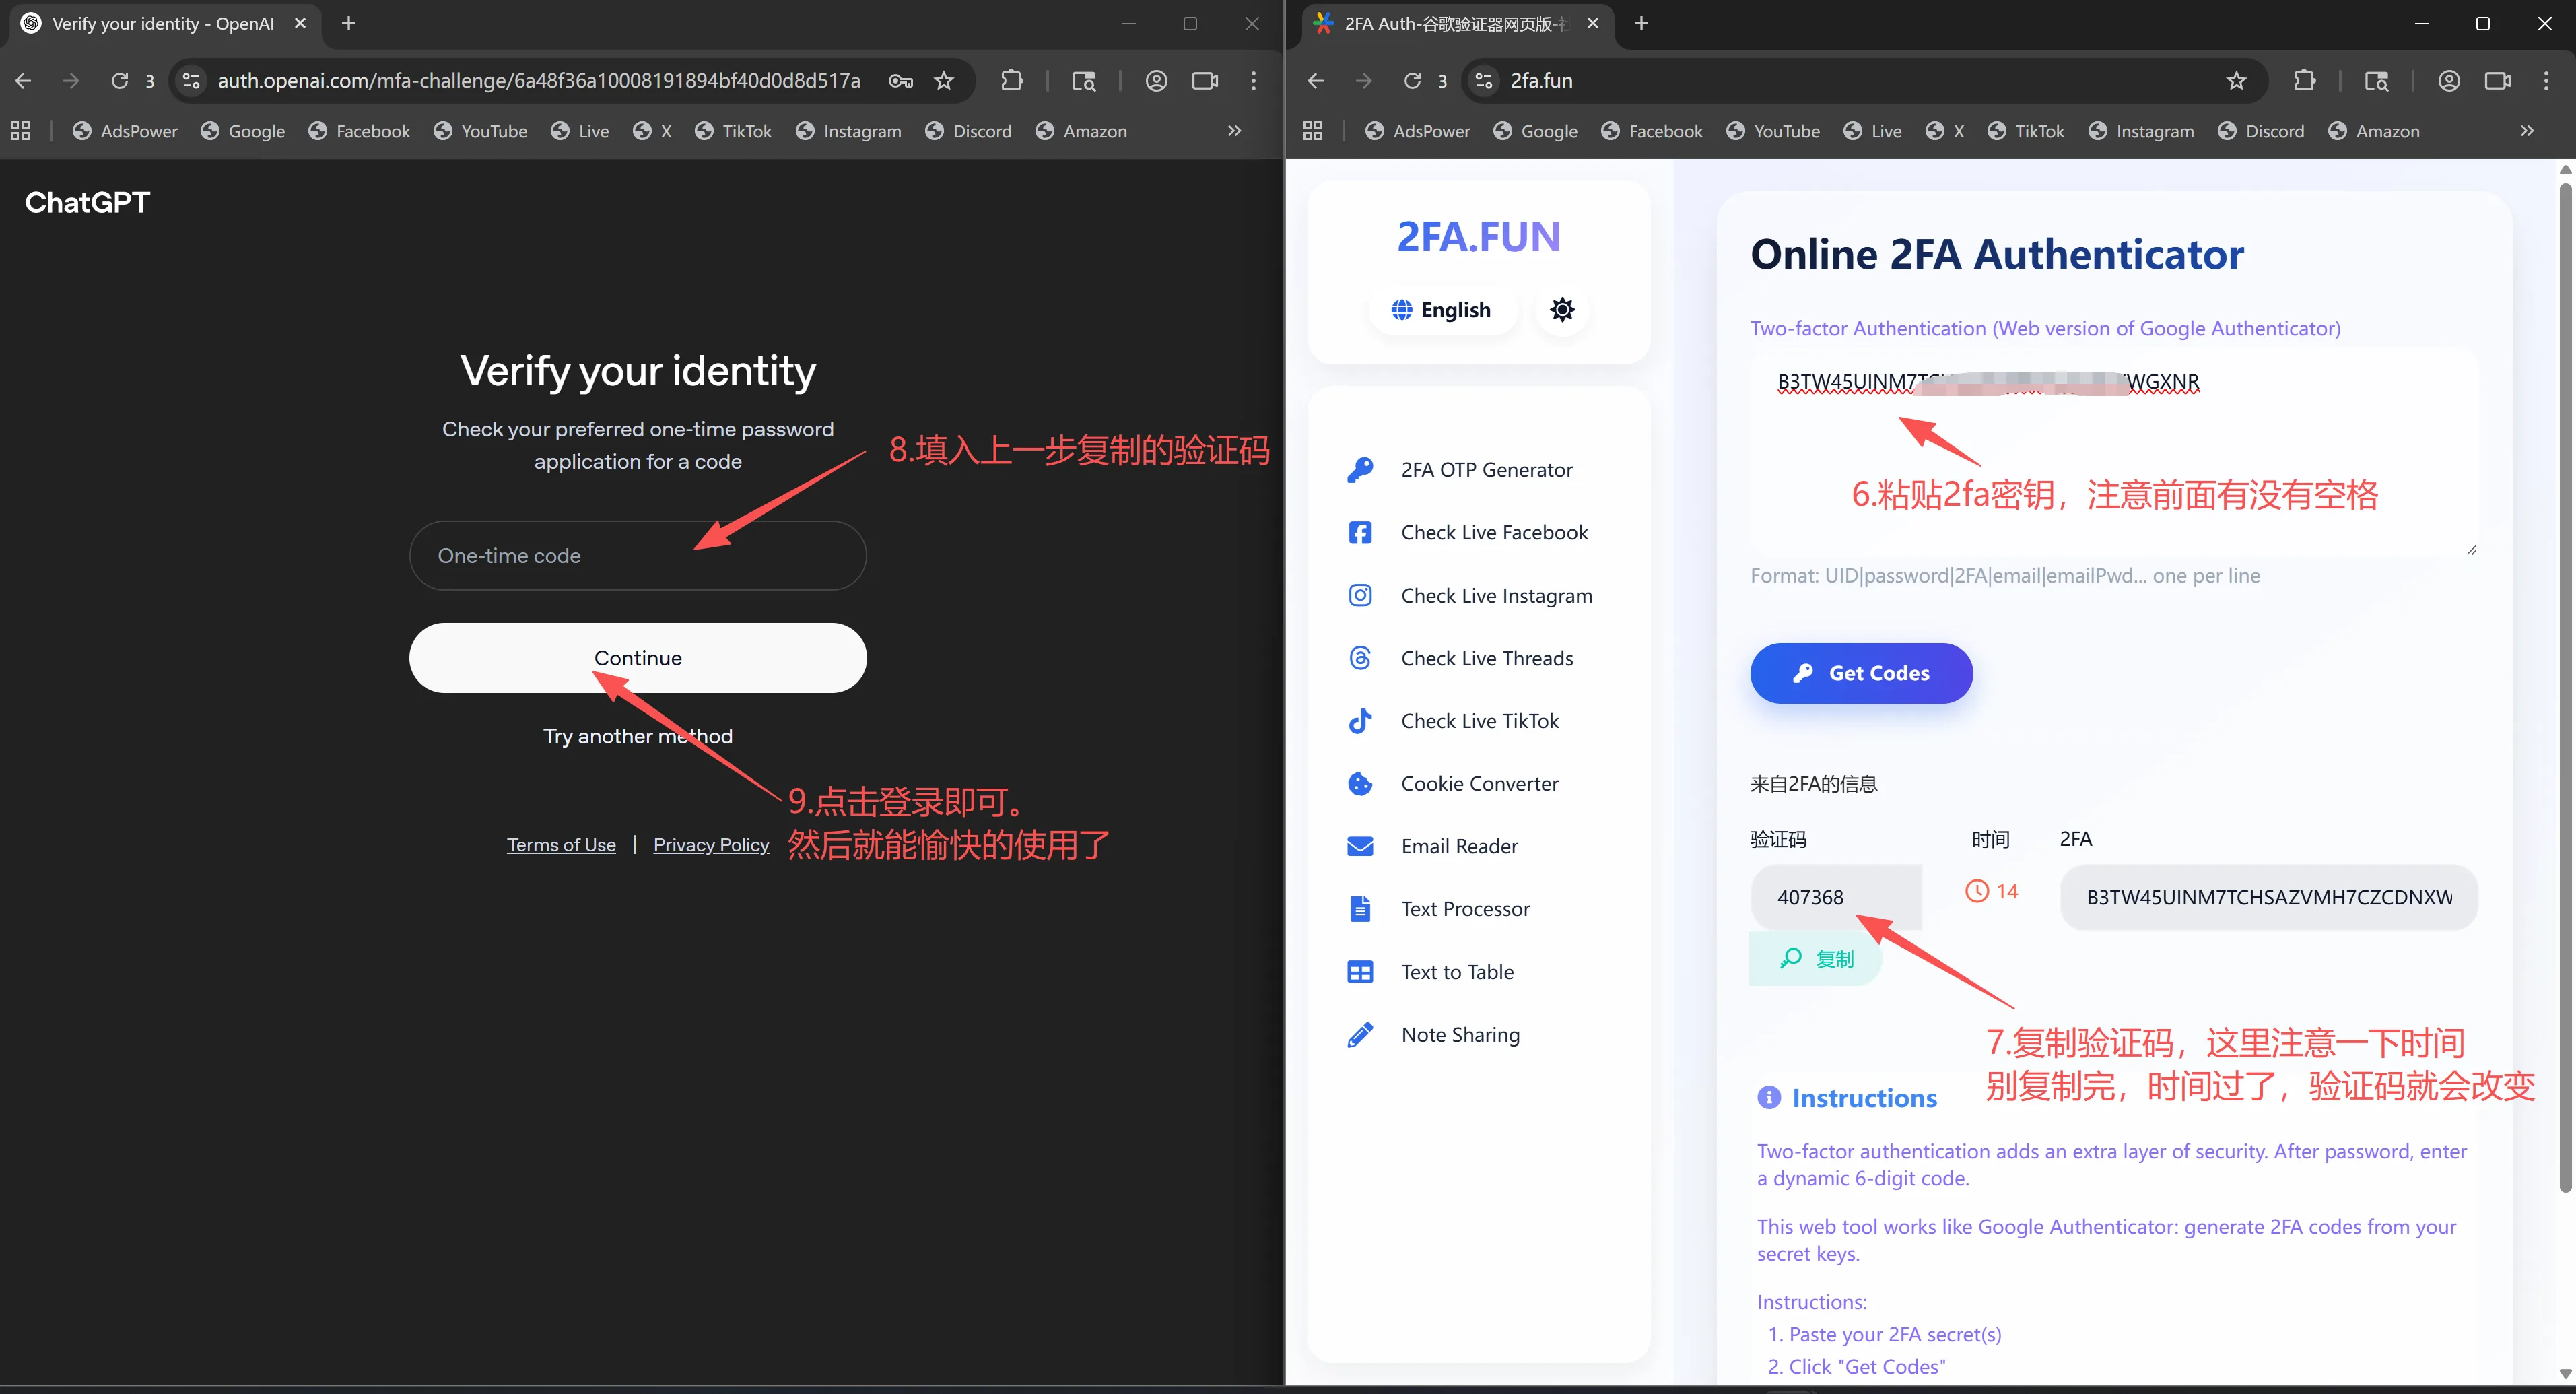Reload the OpenAI verify identity page
Screen dimensions: 2576x1394
[119, 81]
